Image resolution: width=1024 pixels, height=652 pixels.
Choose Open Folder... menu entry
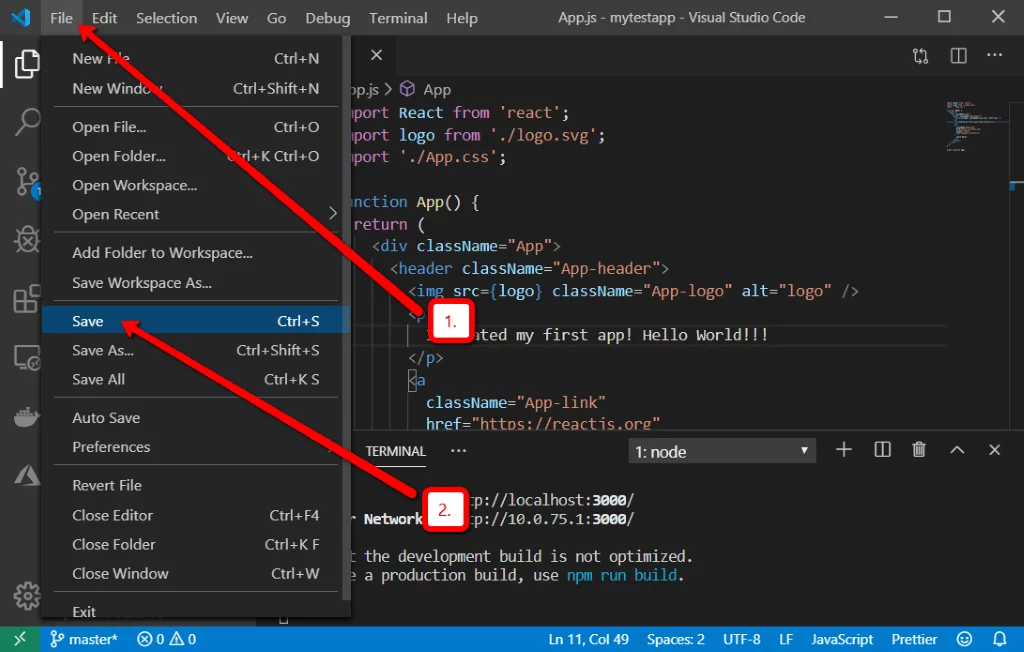point(196,156)
